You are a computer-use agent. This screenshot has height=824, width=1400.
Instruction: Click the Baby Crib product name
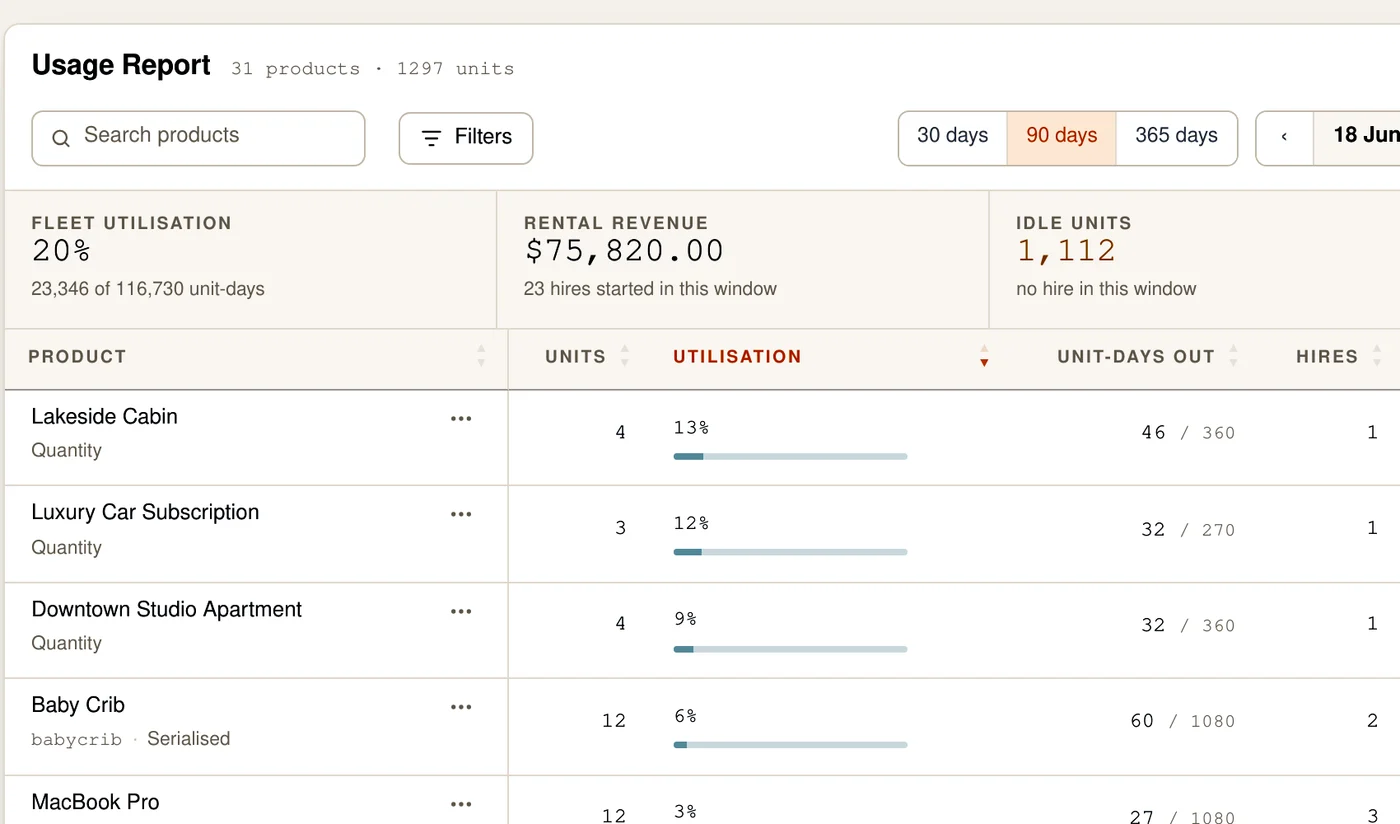click(x=78, y=705)
